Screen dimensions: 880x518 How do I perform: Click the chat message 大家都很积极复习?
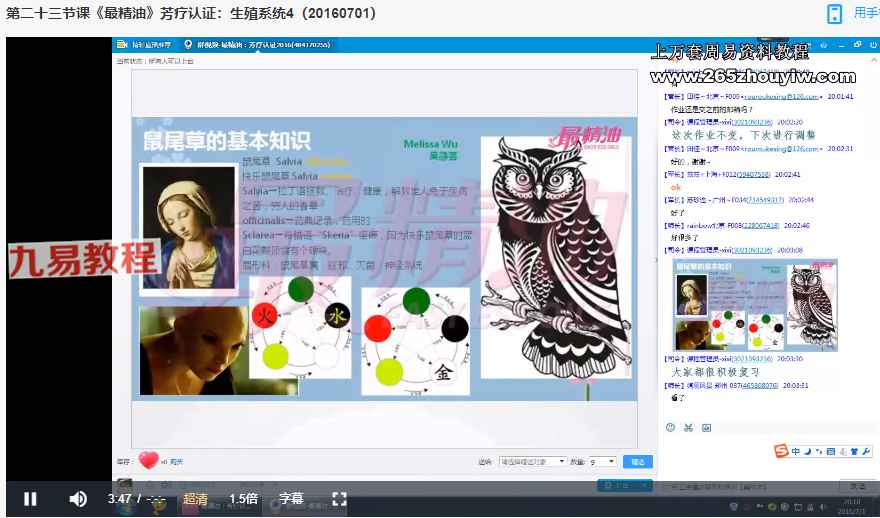coord(716,372)
